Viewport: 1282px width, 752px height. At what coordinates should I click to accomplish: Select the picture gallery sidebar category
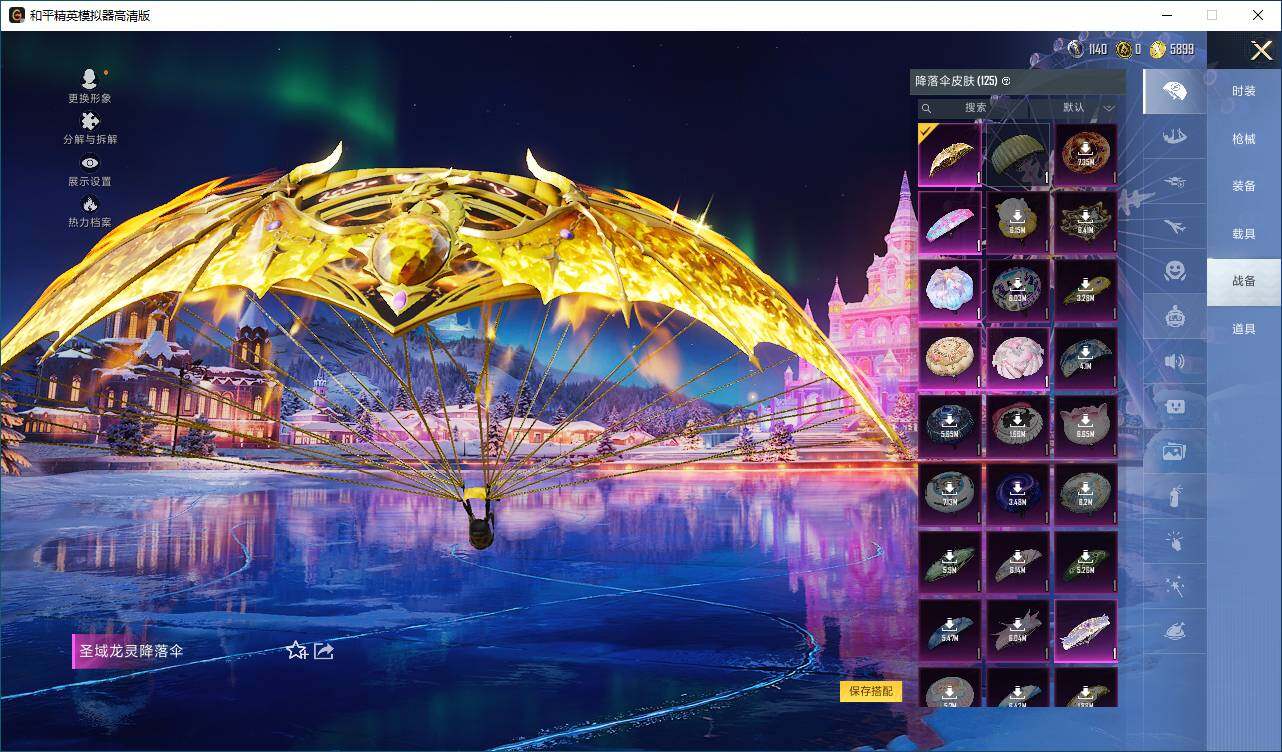click(1174, 452)
